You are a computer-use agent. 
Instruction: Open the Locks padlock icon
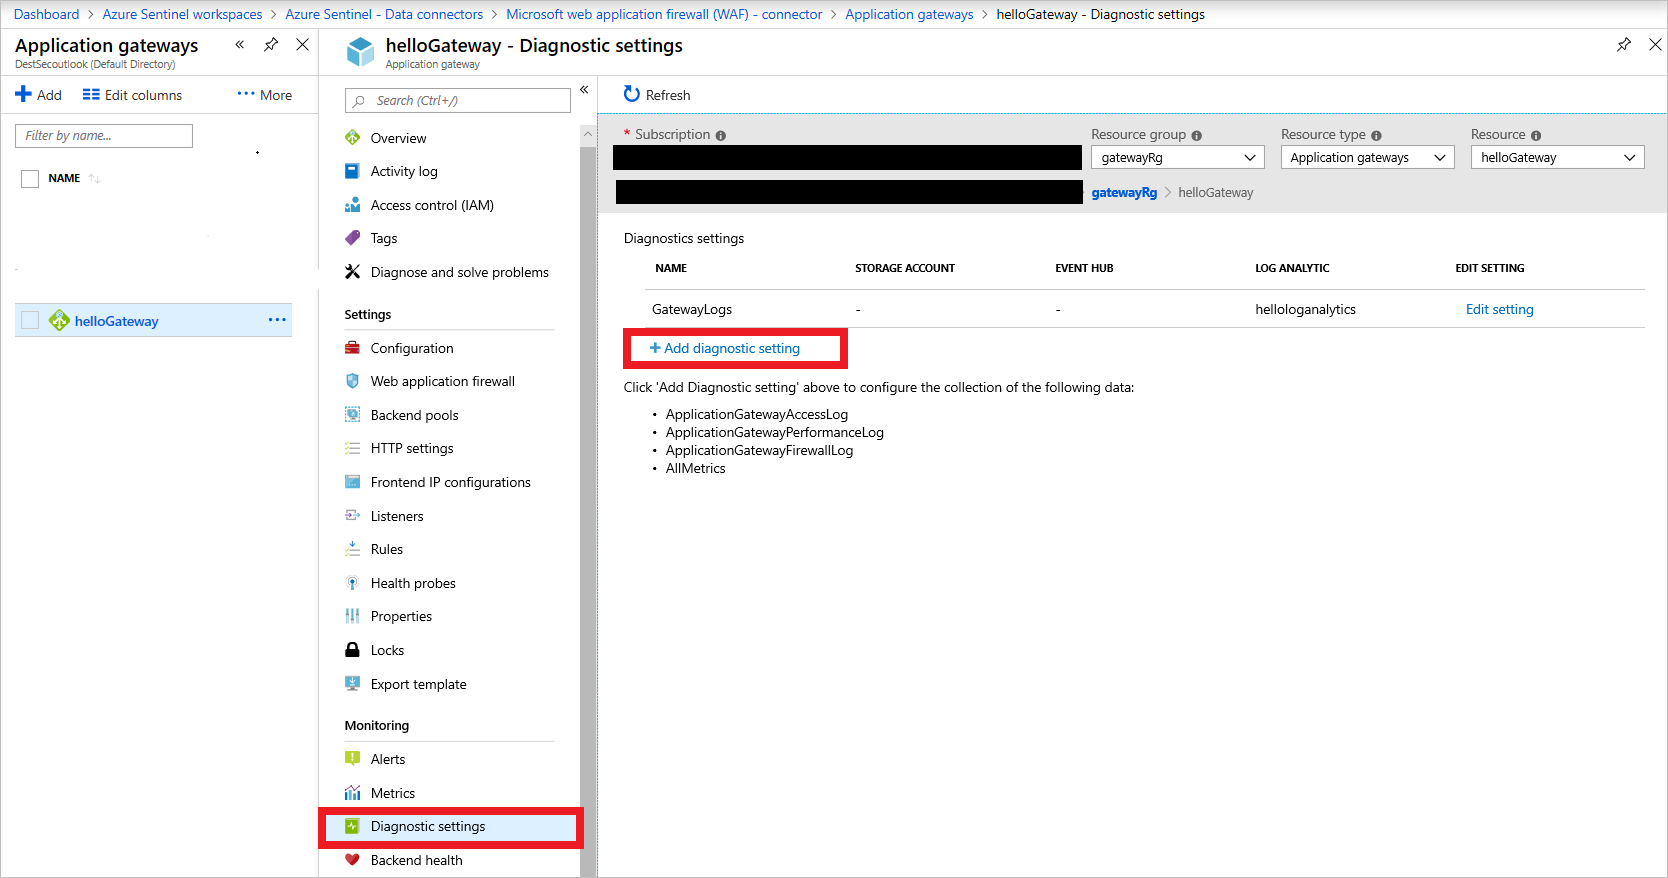click(352, 650)
